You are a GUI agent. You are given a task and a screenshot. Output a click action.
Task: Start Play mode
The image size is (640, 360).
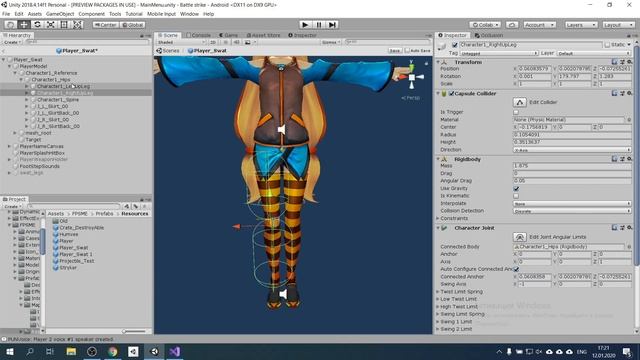pos(305,24)
